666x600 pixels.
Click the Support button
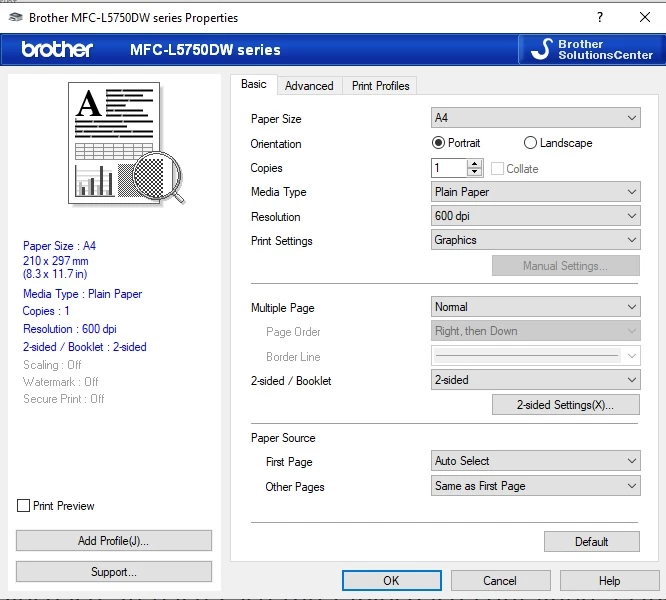coord(114,572)
